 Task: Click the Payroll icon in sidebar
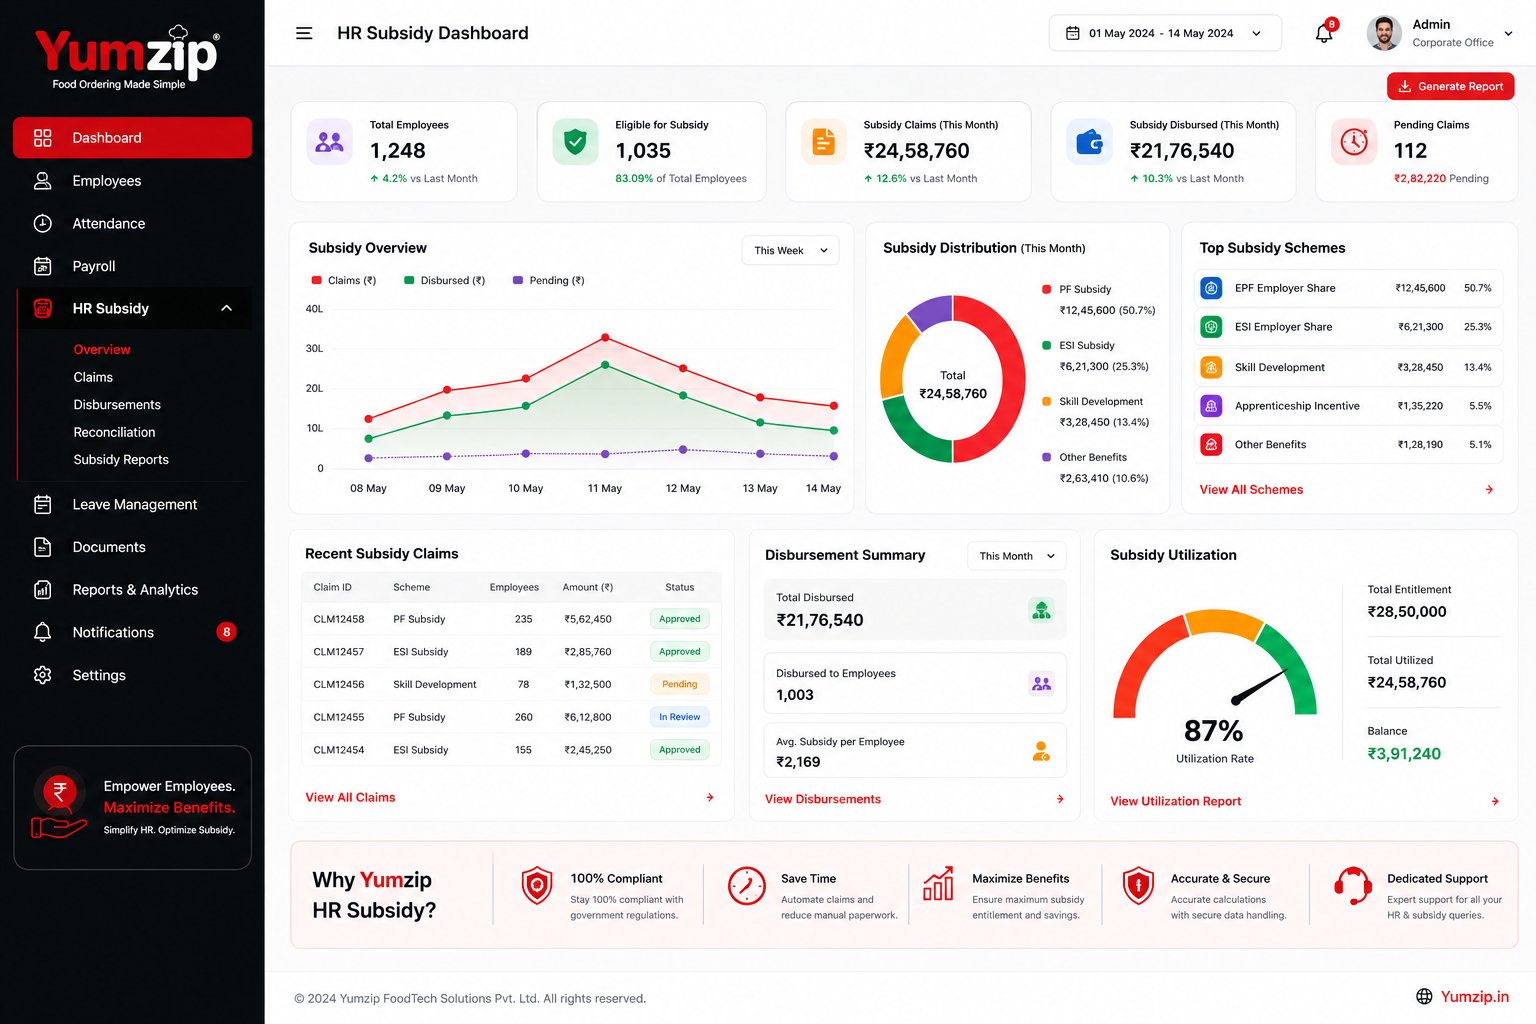(x=42, y=266)
